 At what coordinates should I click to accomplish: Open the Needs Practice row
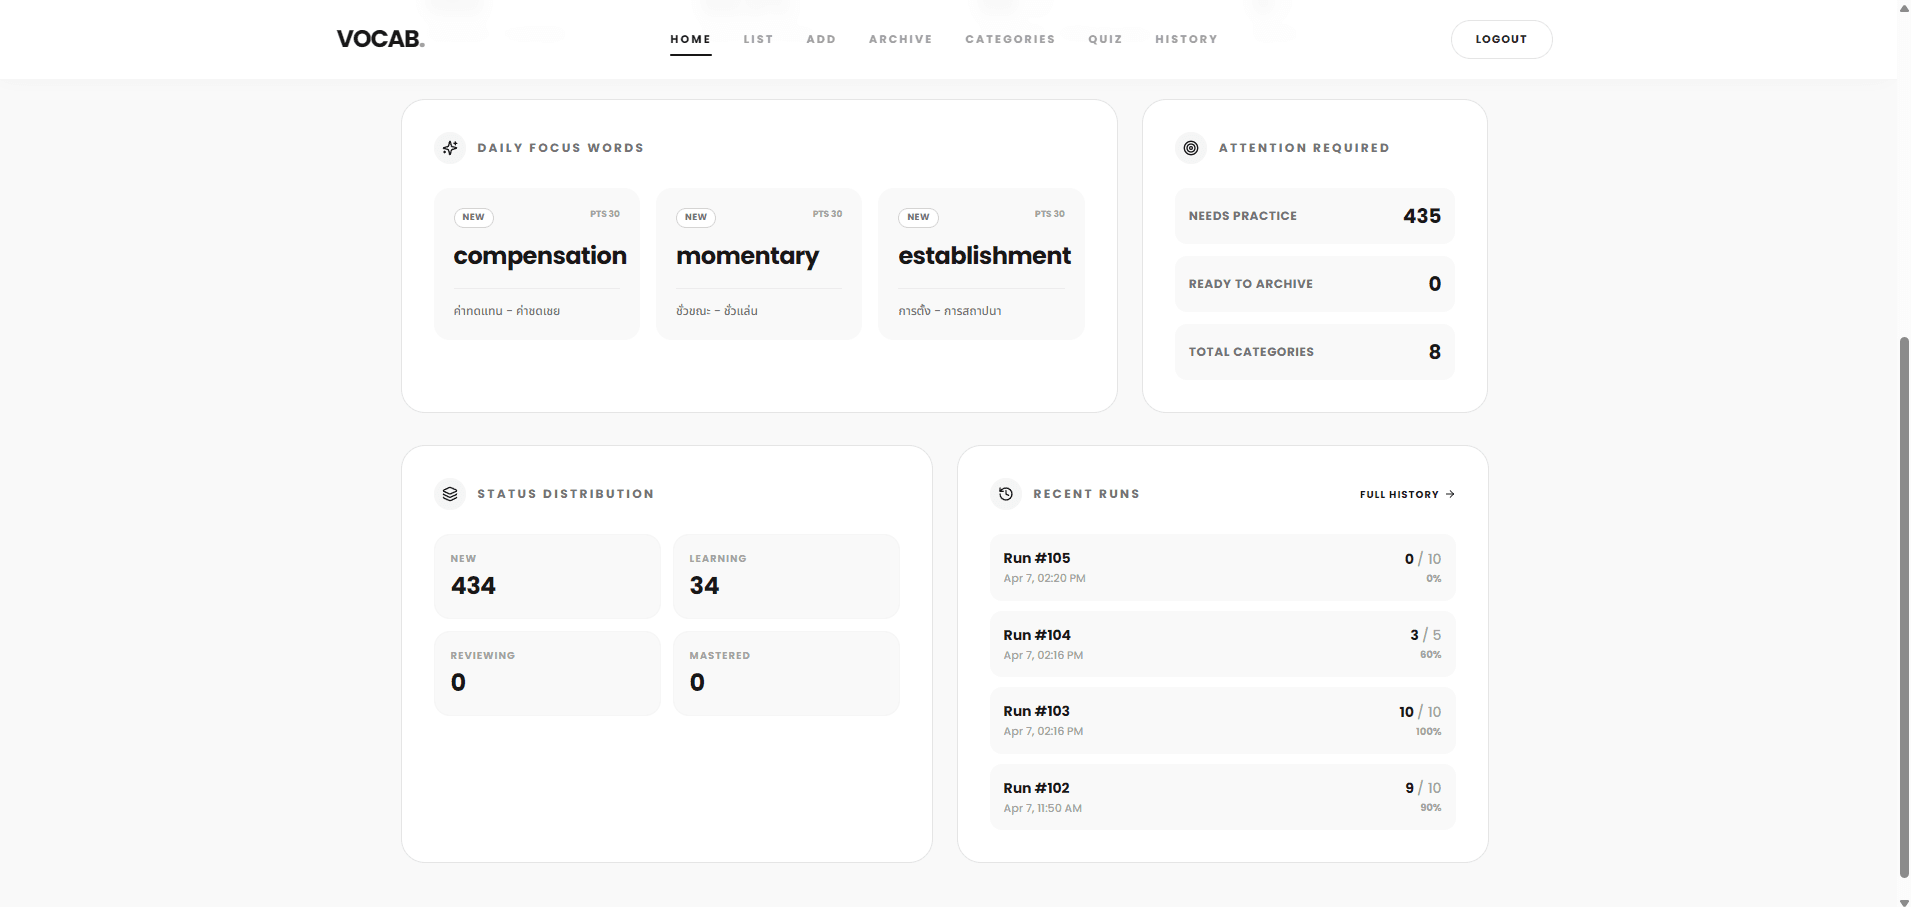pyautogui.click(x=1314, y=216)
